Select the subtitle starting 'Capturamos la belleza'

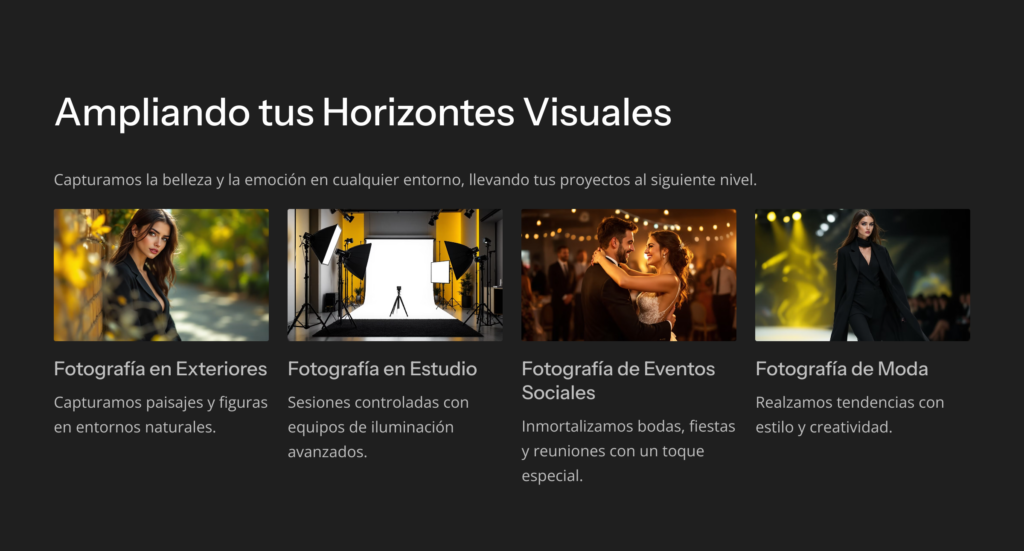coord(405,180)
